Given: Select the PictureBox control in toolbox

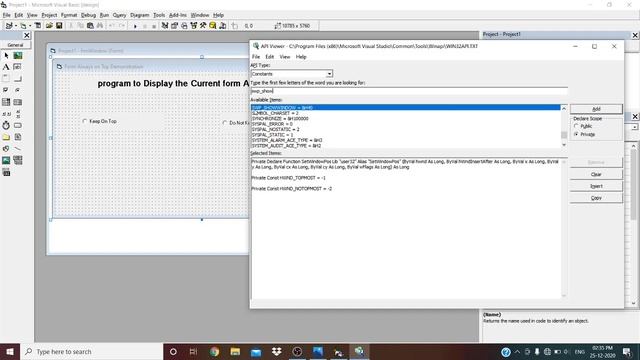Looking at the screenshot, I should click(18, 56).
